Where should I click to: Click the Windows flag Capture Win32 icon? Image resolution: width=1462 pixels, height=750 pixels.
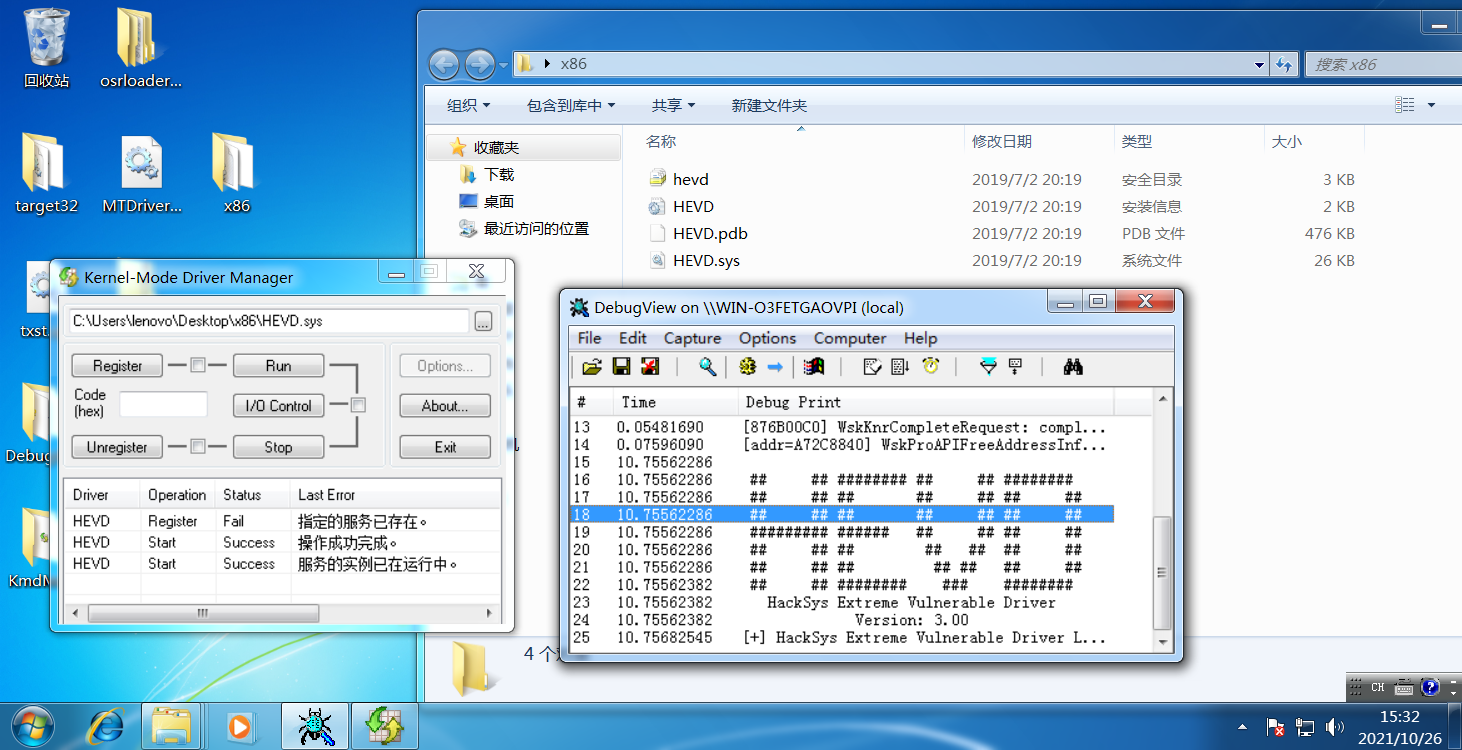814,367
